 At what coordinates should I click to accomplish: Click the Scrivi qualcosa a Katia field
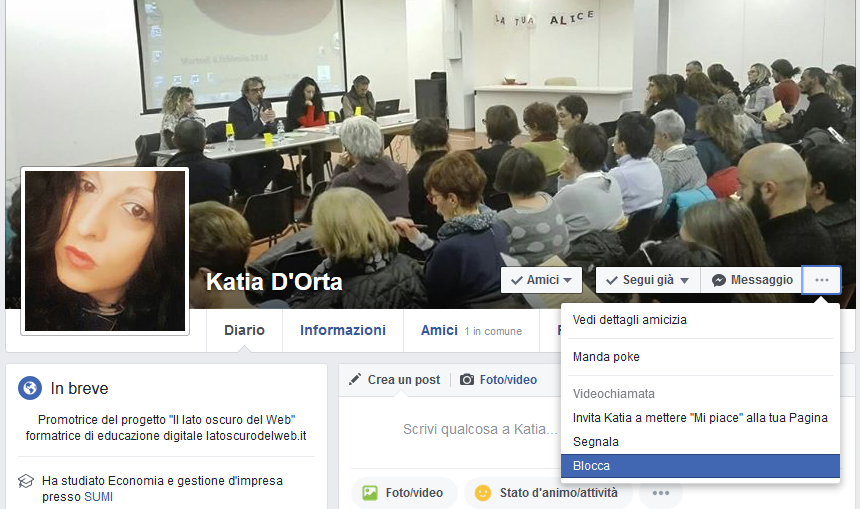pyautogui.click(x=480, y=429)
